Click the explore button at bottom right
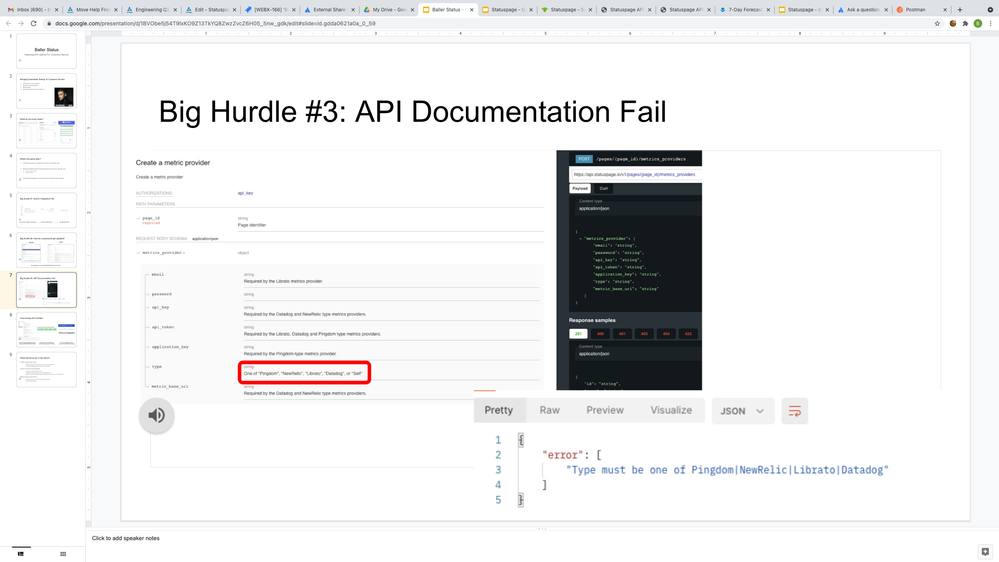Image resolution: width=999 pixels, height=562 pixels. pyautogui.click(x=985, y=552)
